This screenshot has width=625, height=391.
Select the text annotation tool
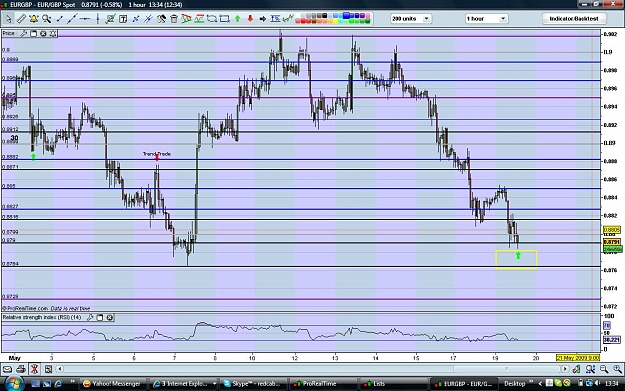[x=123, y=19]
